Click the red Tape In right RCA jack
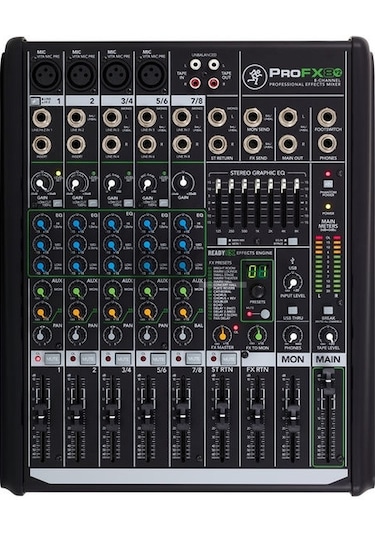The width and height of the screenshot is (375, 535). [x=195, y=82]
